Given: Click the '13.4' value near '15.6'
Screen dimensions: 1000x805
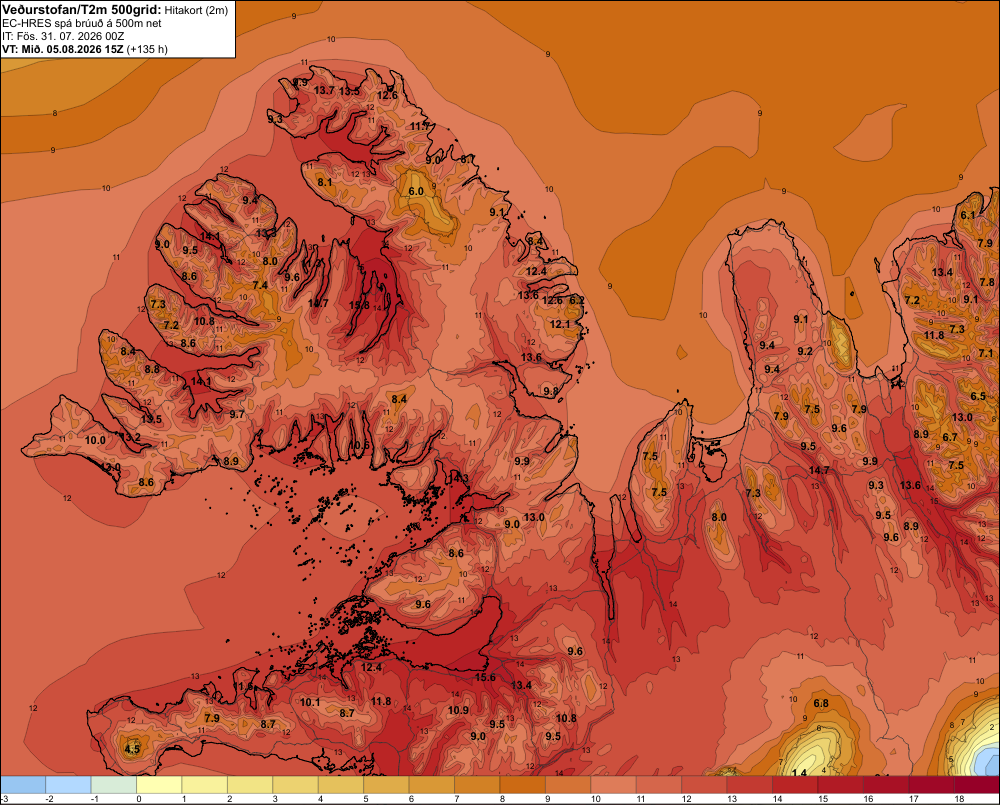Looking at the screenshot, I should (521, 685).
